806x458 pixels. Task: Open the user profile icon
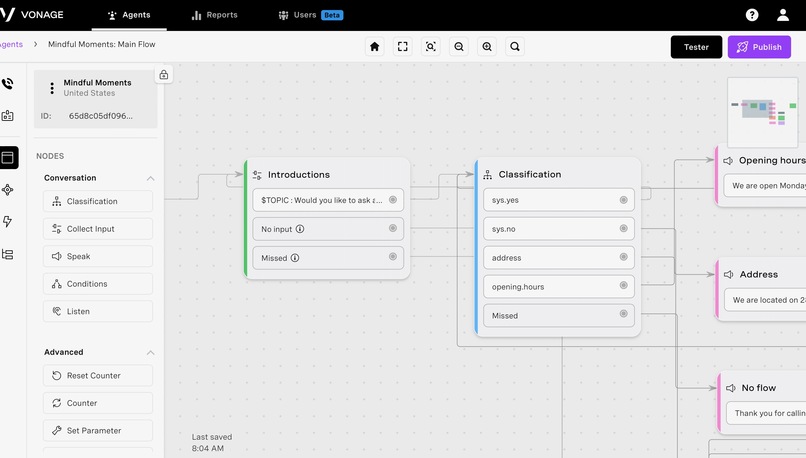tap(783, 15)
